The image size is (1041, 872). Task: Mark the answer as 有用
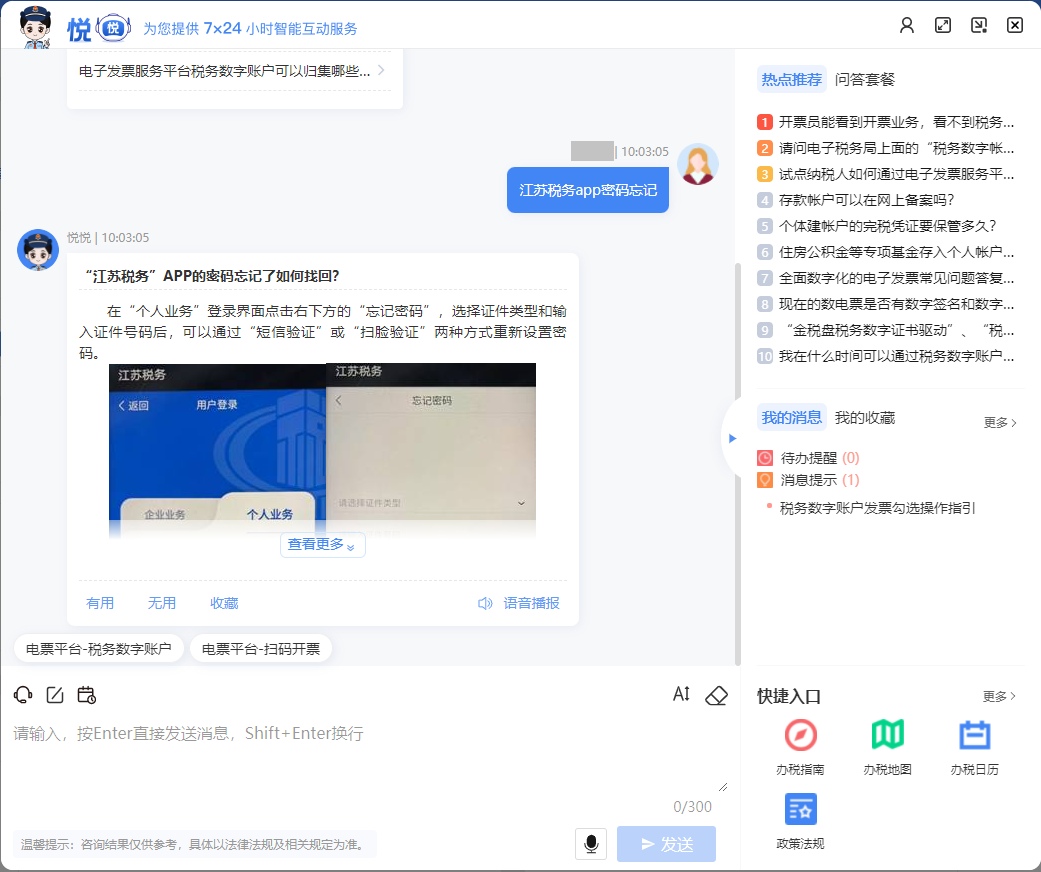(x=100, y=603)
